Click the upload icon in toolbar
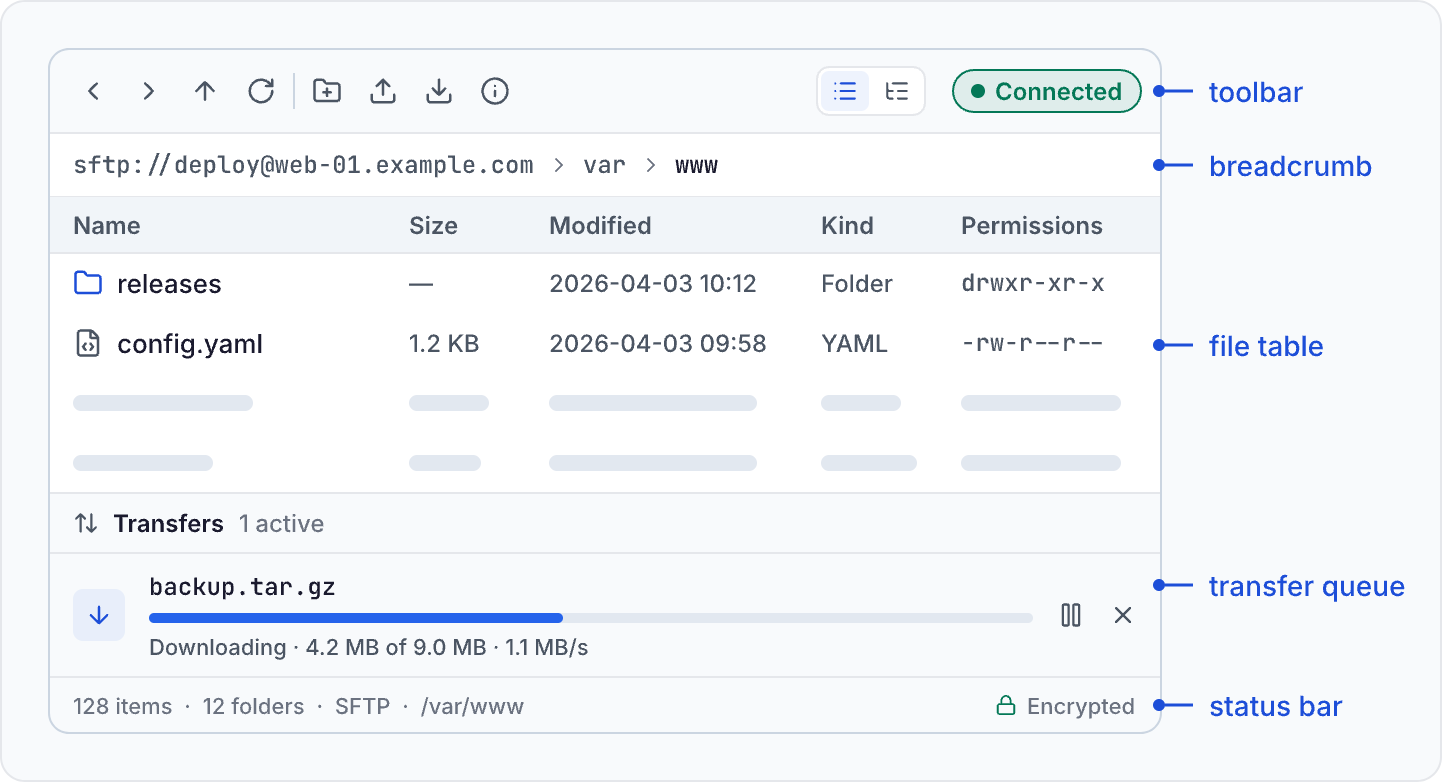The width and height of the screenshot is (1442, 782). coord(383,92)
